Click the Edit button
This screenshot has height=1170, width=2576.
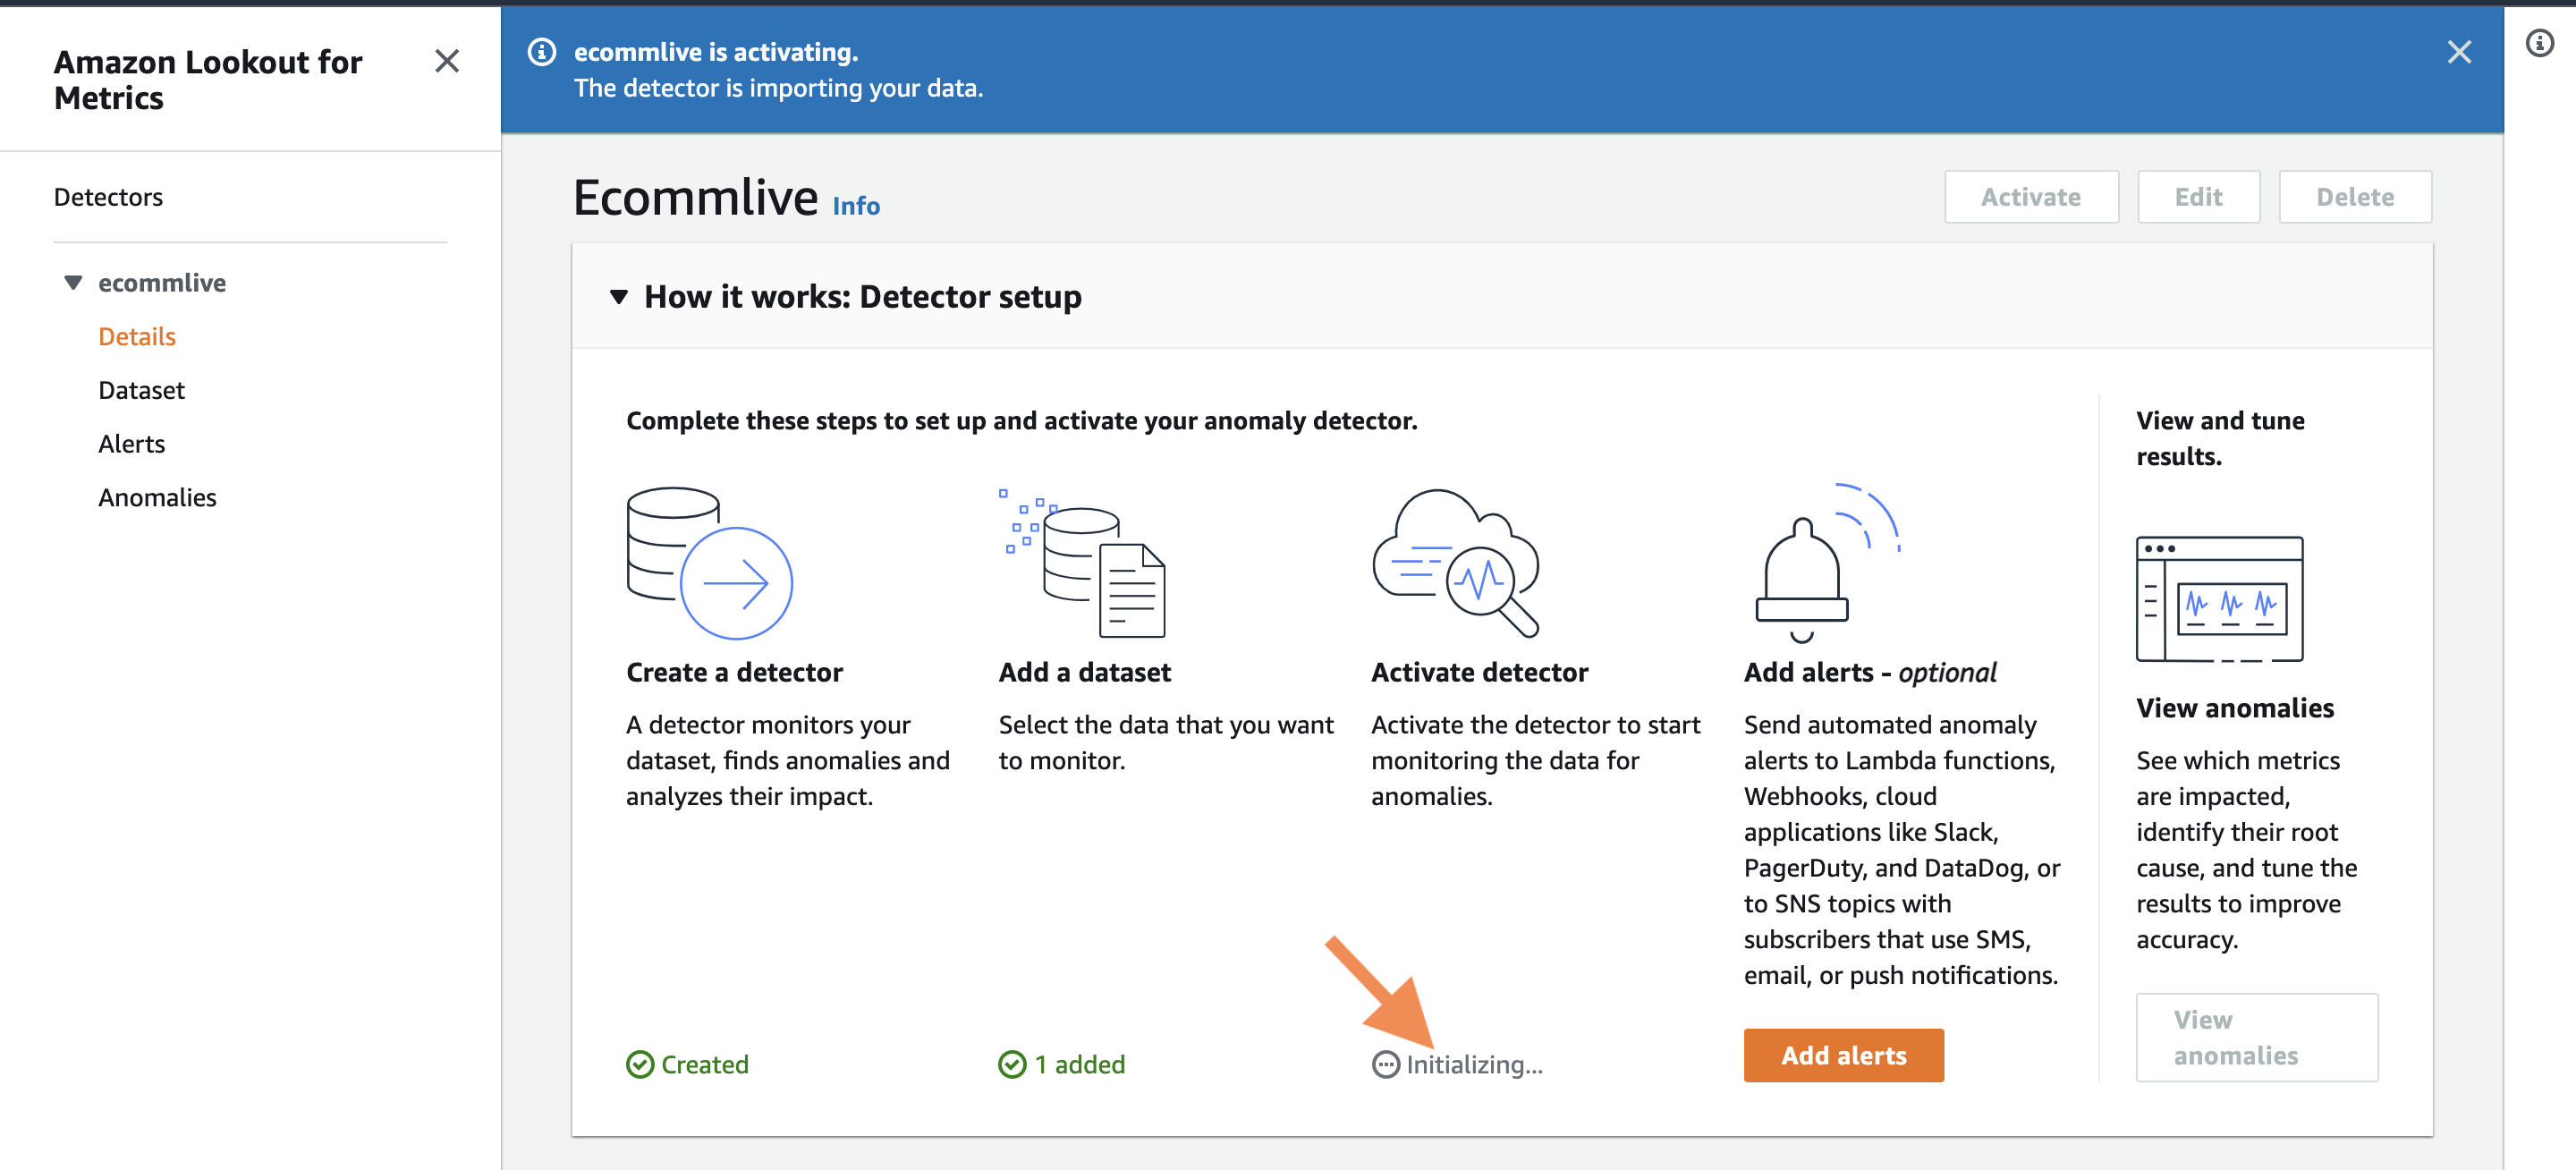point(2198,197)
